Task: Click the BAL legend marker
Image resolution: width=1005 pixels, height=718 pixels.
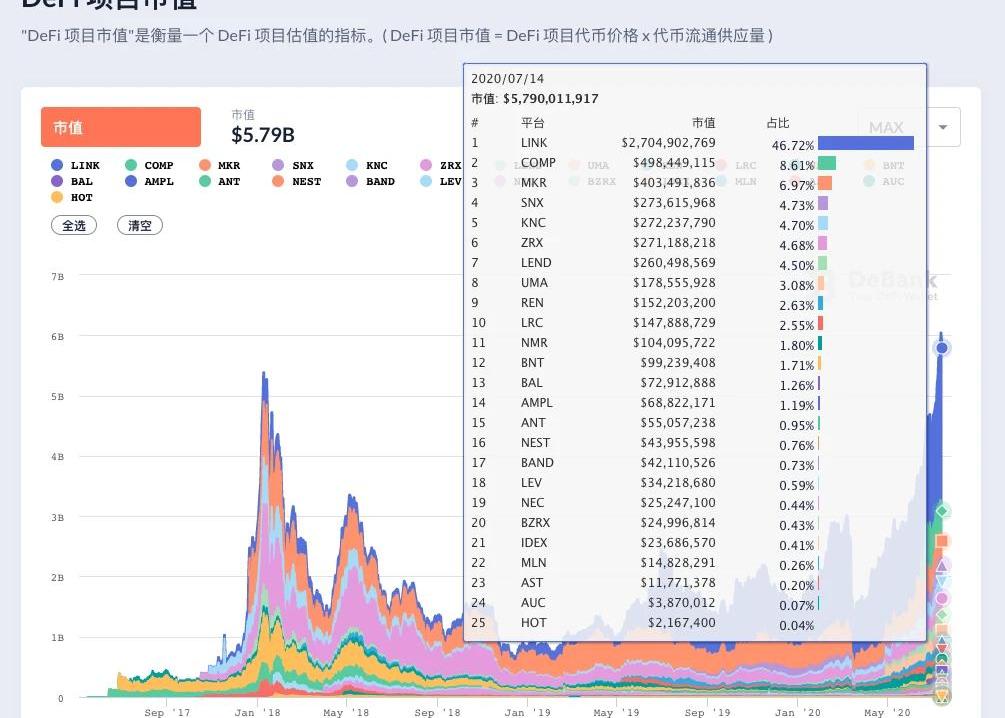Action: pos(57,182)
